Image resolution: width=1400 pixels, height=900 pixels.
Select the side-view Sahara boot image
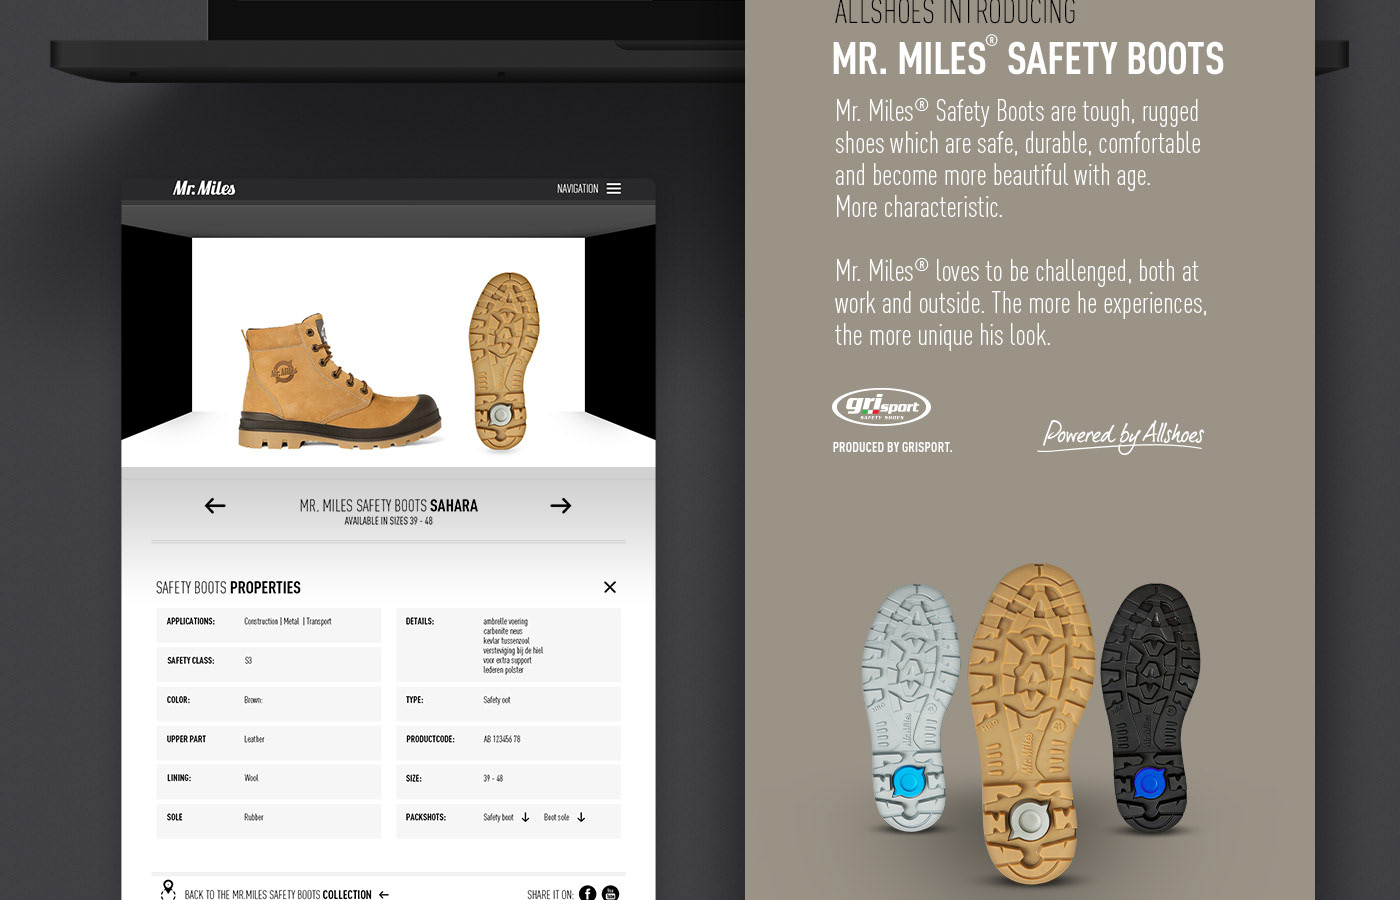coord(340,381)
